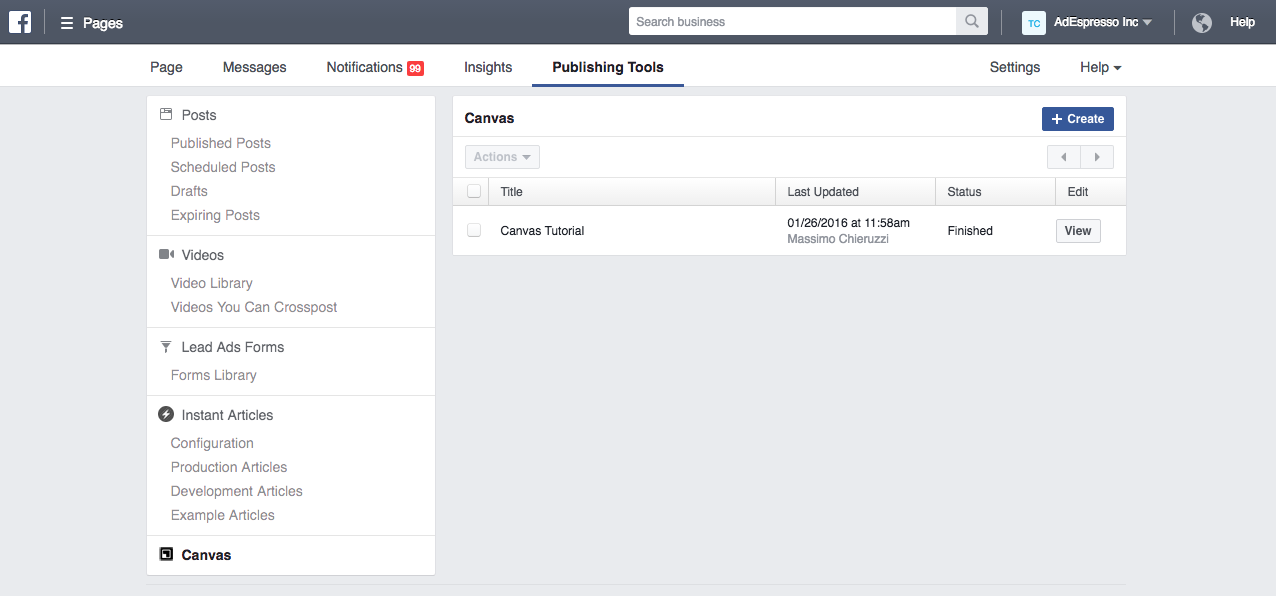Screen dimensions: 1276x596
Task: Click the Lead Ads Forms funnel icon
Action: point(166,347)
